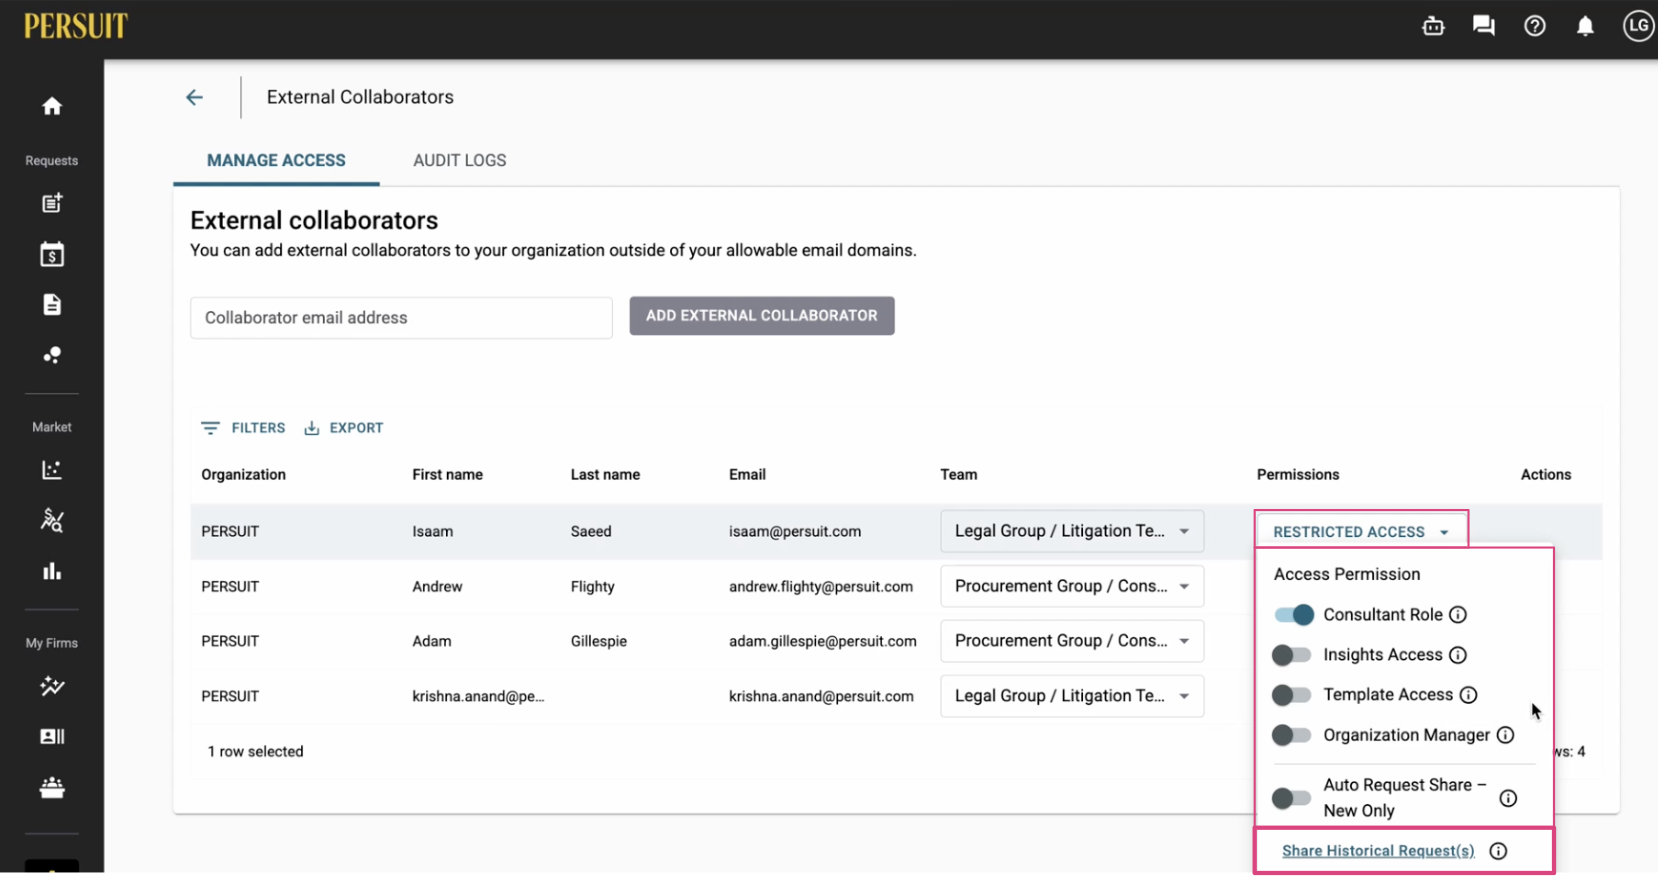1658x878 pixels.
Task: Click the Share Historical Request(s) link
Action: 1378,851
